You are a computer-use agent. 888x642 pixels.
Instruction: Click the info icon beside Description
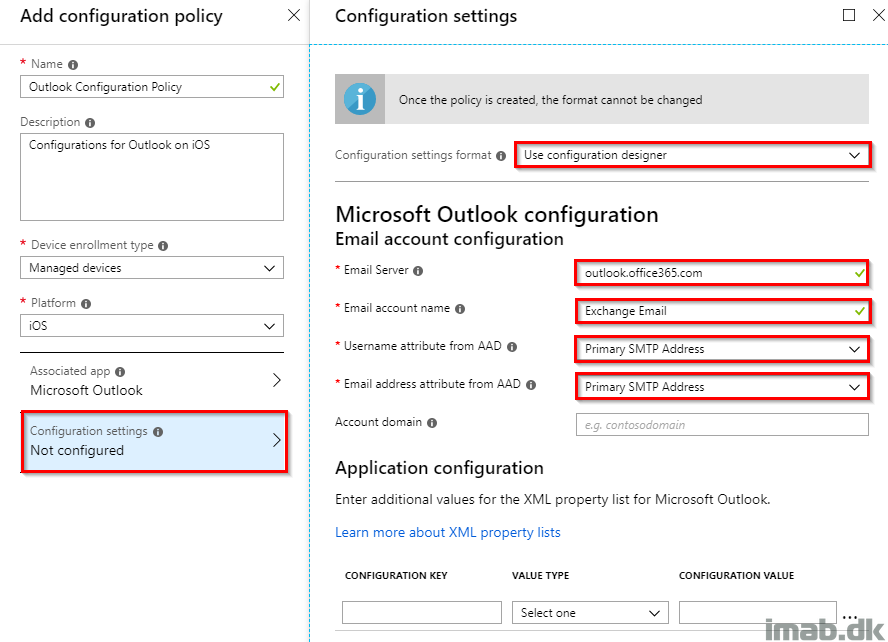point(90,123)
